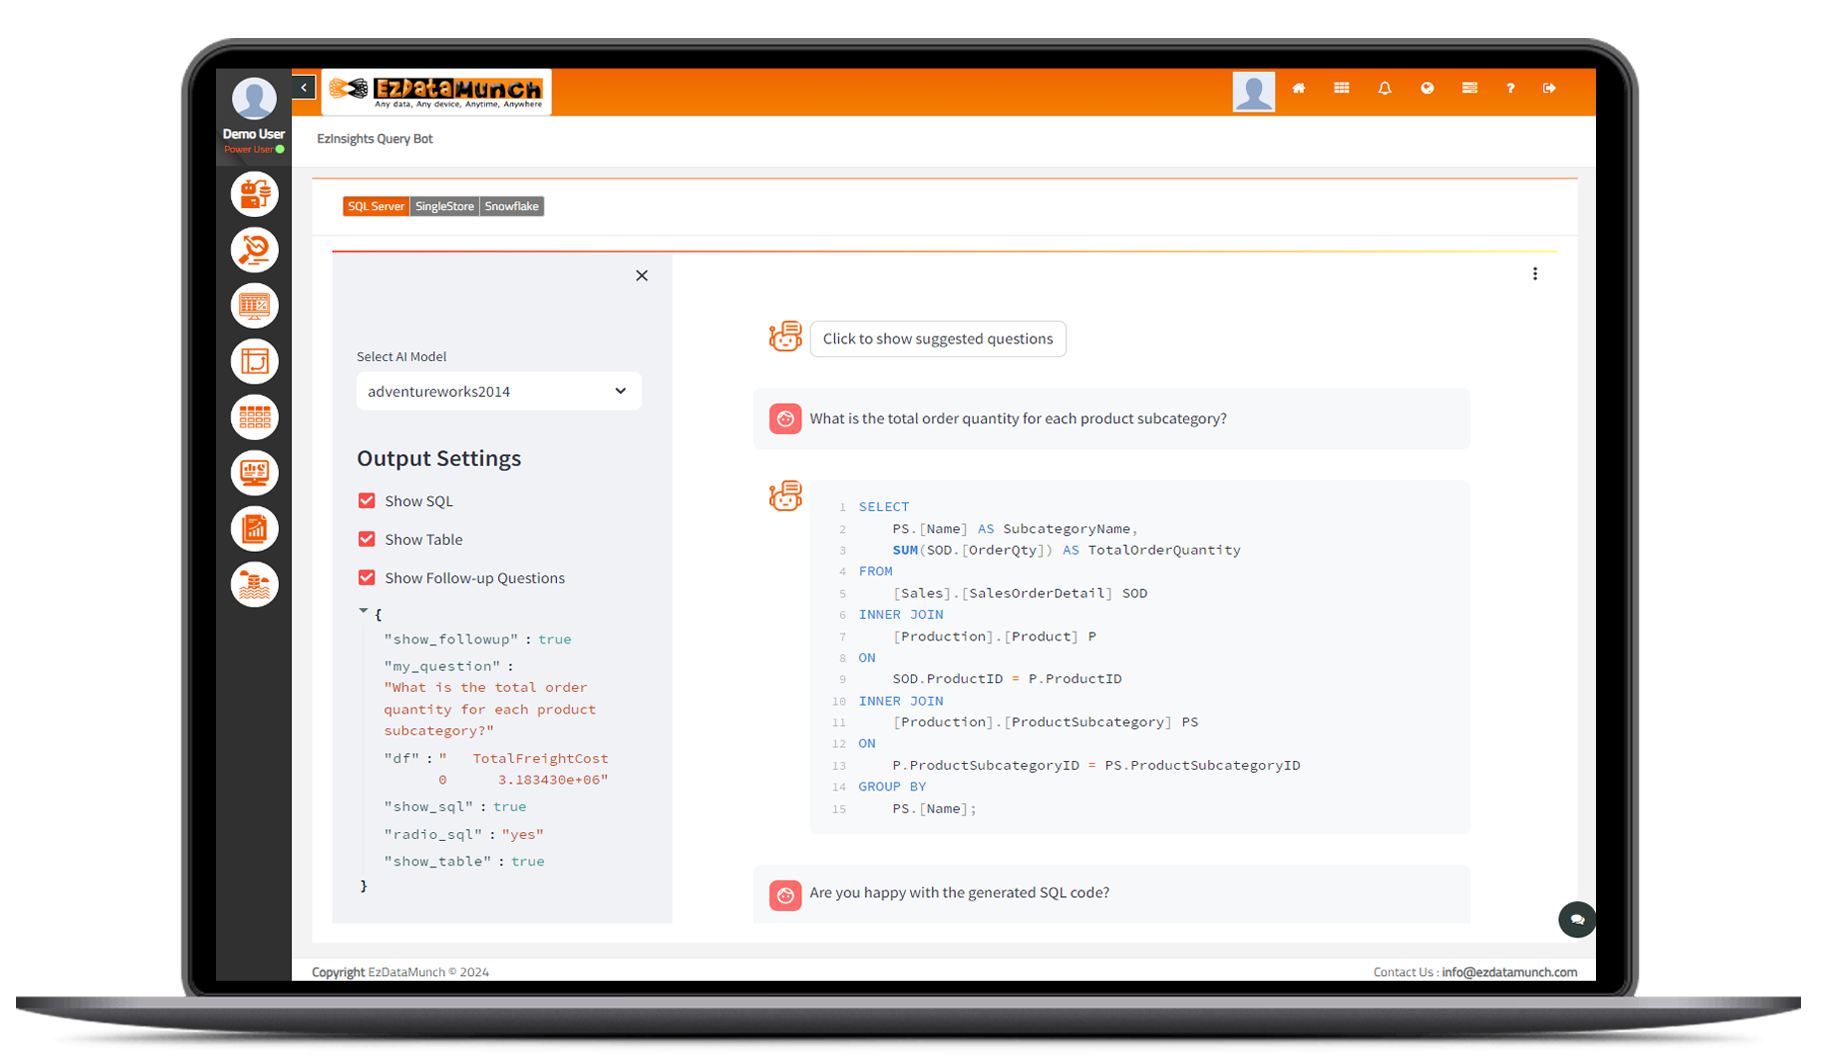Click the "show_sql" JSON key
Viewport: 1821px width, 1056px height.
[429, 806]
